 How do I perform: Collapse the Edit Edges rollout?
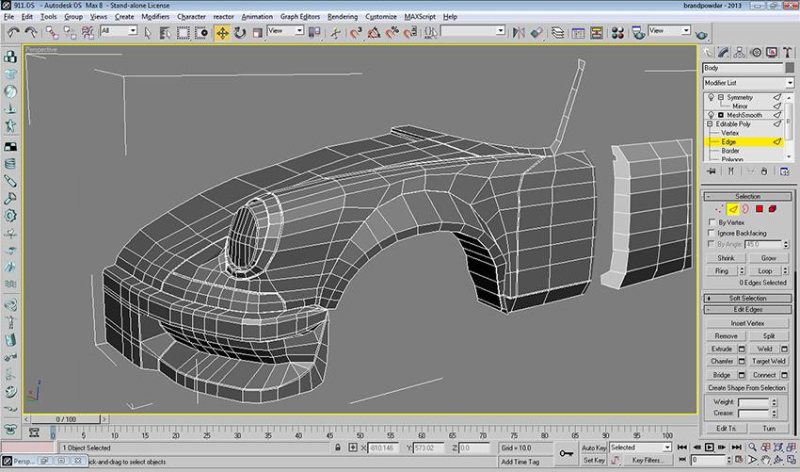[747, 309]
